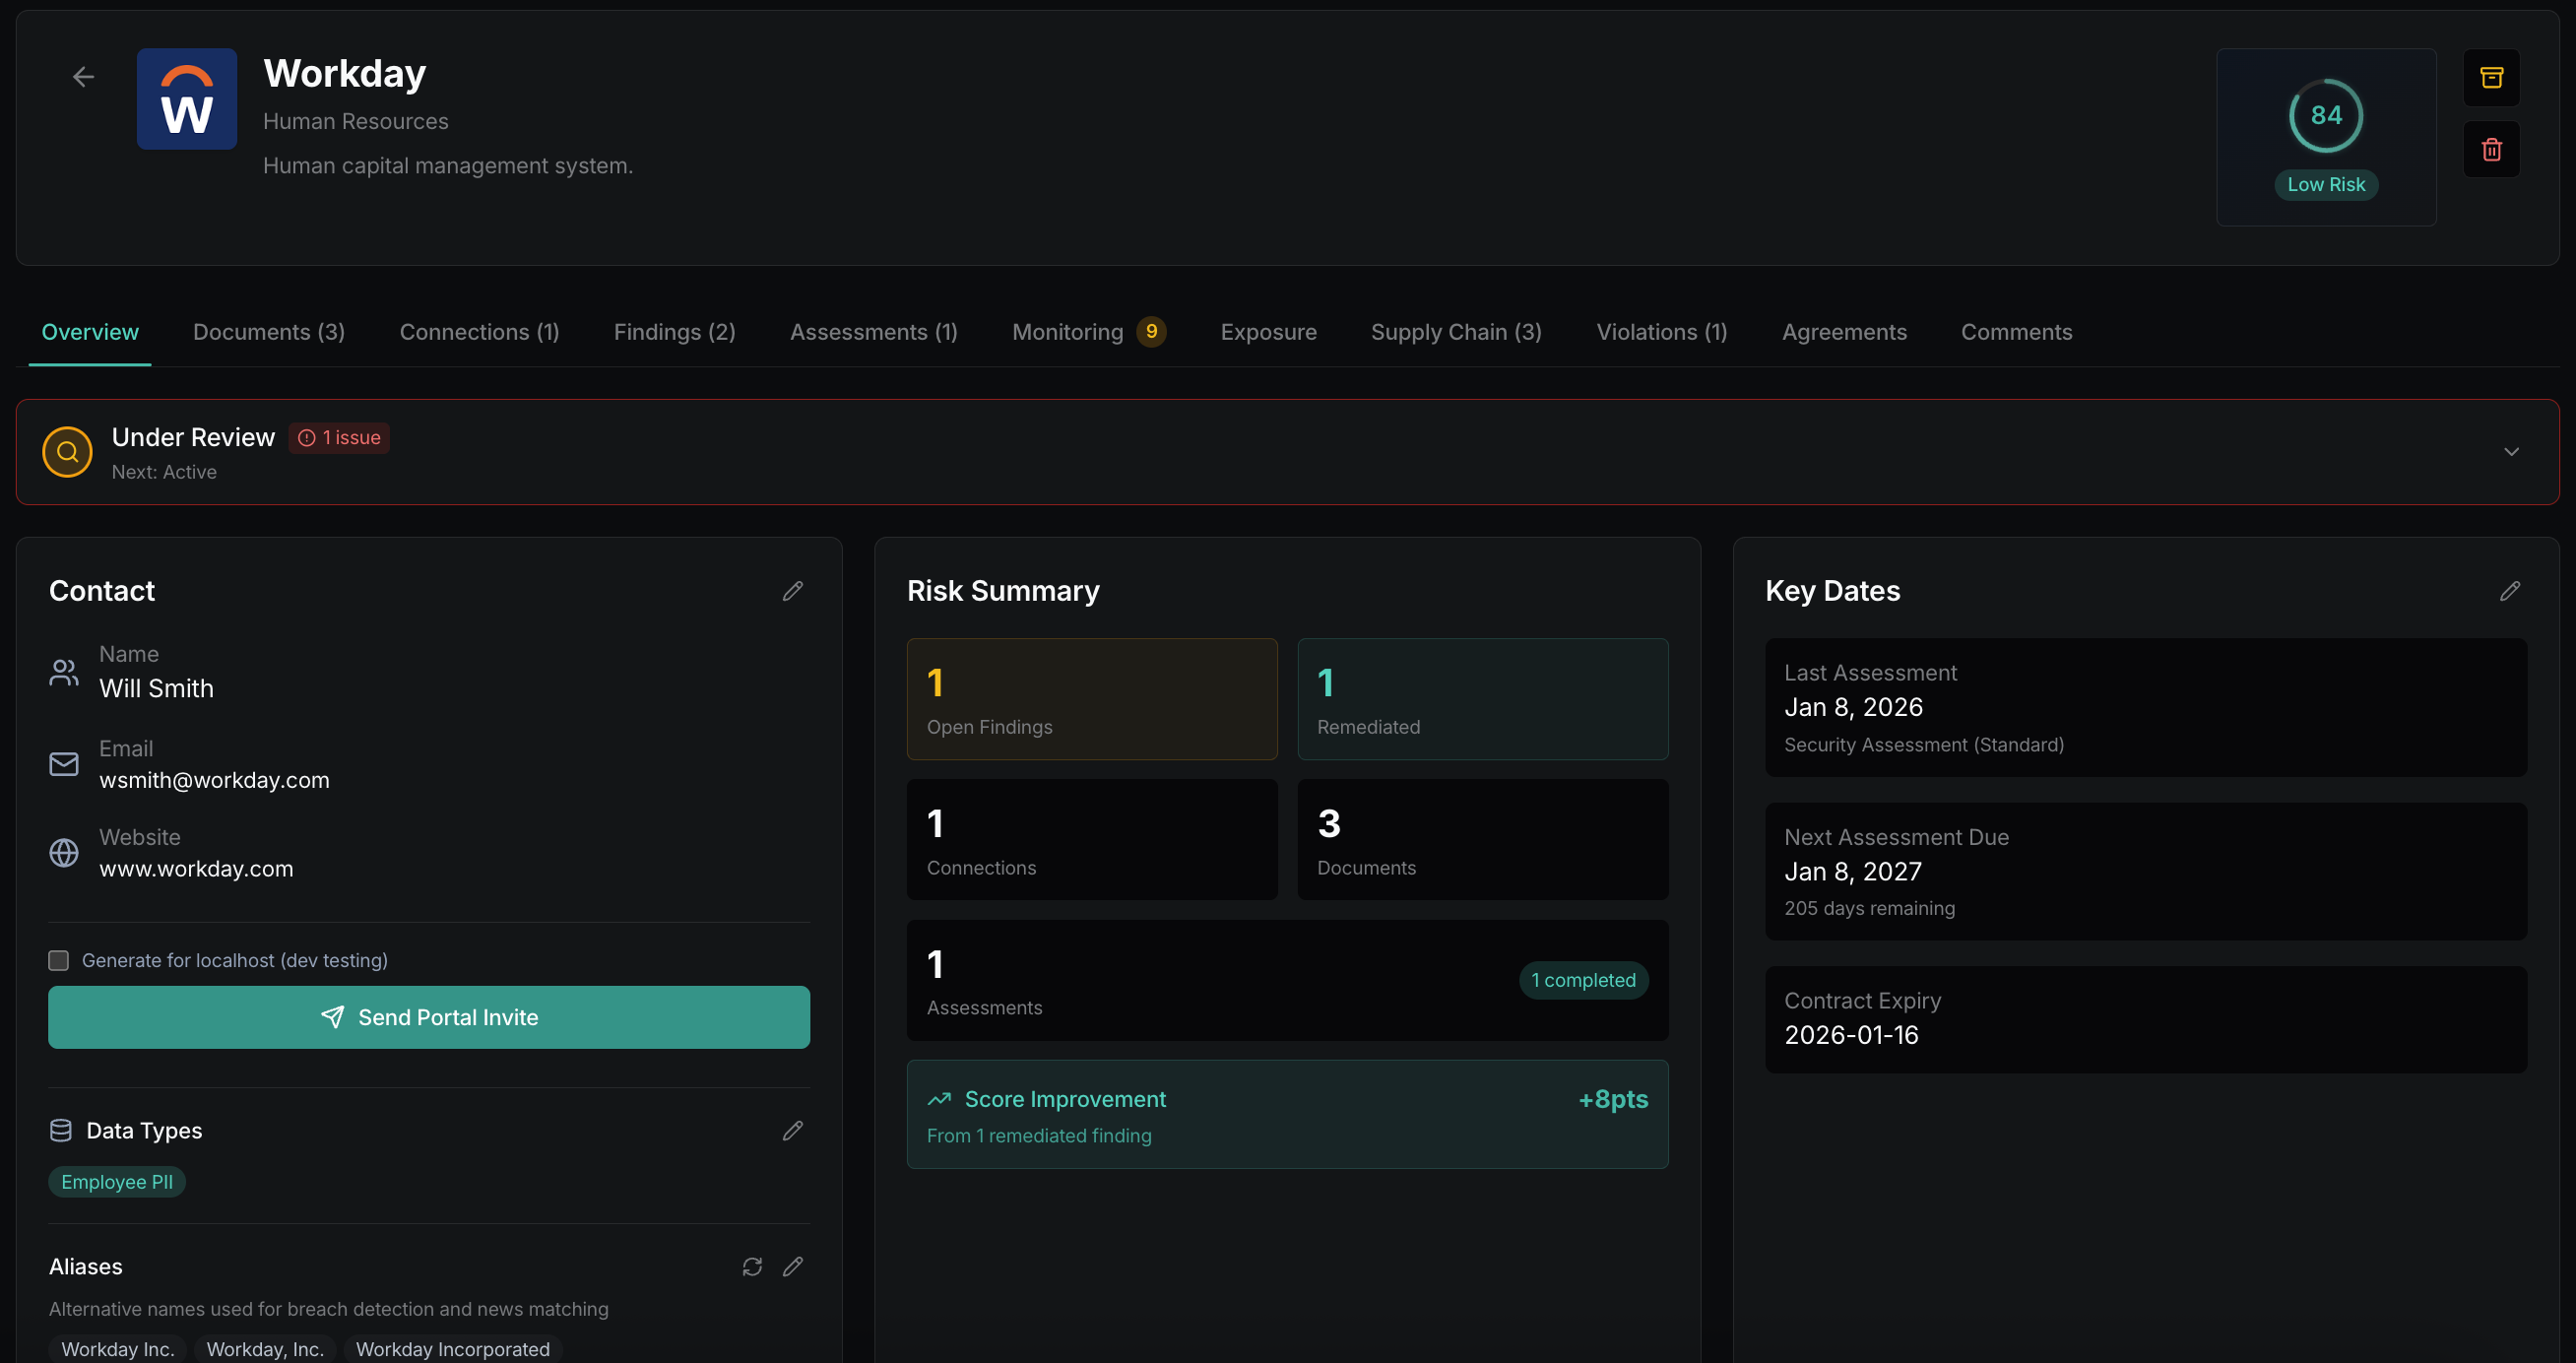Click the Contract Expiry date card
The height and width of the screenshot is (1363, 2576).
pyautogui.click(x=2146, y=1019)
